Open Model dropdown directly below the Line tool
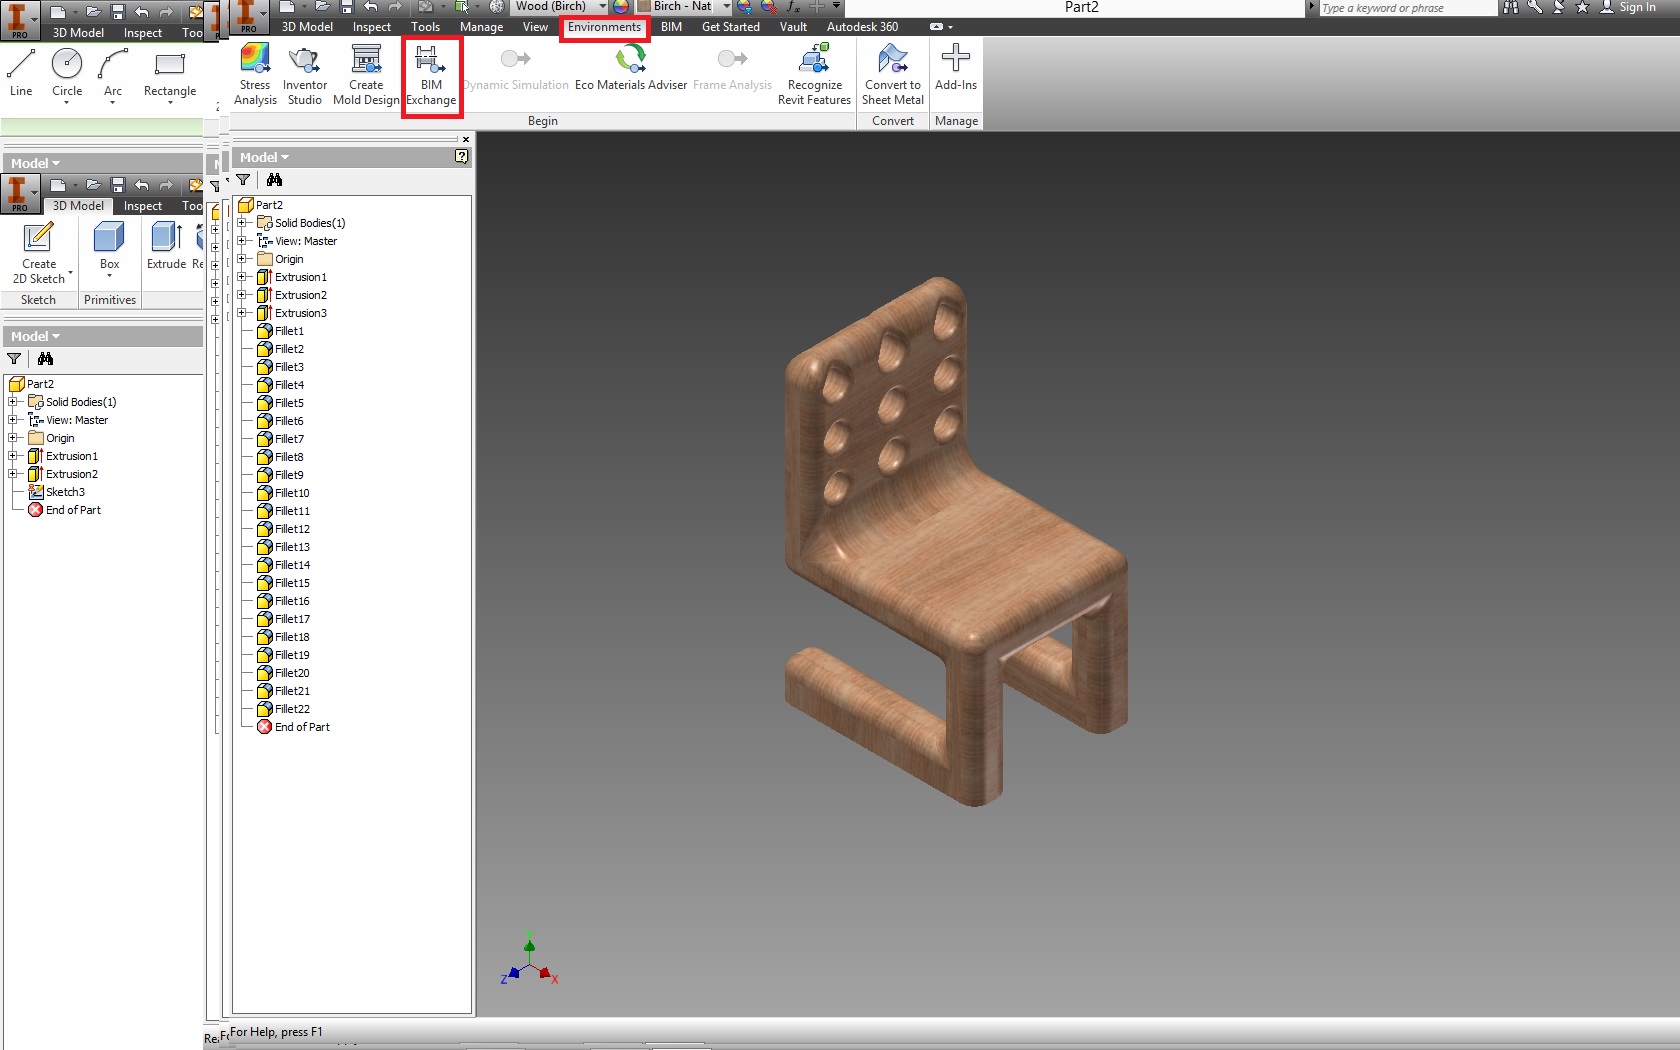The image size is (1680, 1050). pos(35,163)
